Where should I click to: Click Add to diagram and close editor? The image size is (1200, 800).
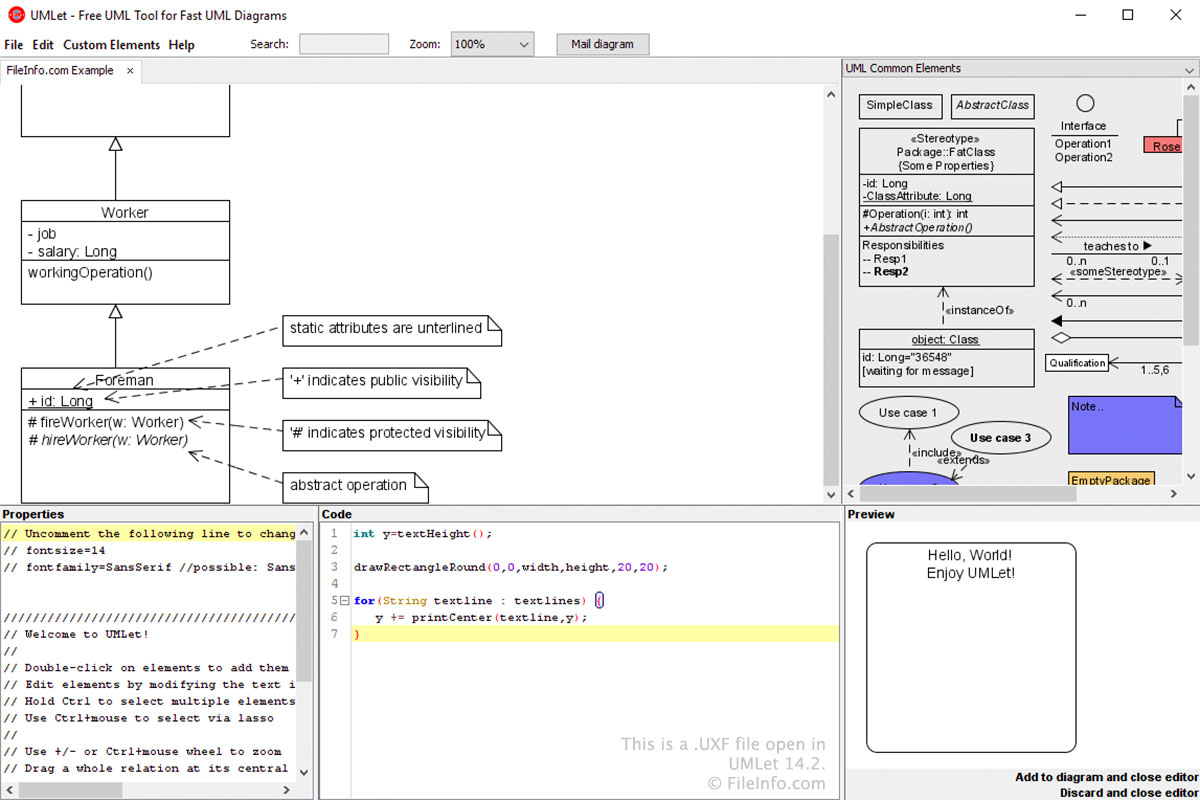pyautogui.click(x=1106, y=777)
